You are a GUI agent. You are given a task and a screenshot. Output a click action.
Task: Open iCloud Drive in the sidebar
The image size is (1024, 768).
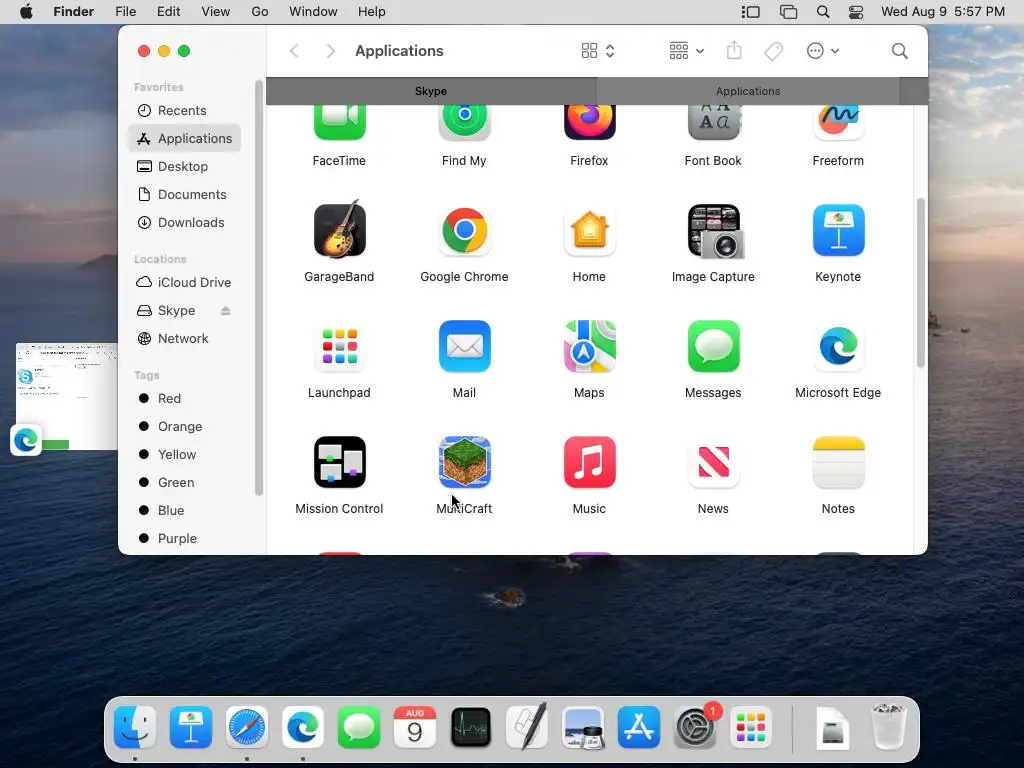185,283
